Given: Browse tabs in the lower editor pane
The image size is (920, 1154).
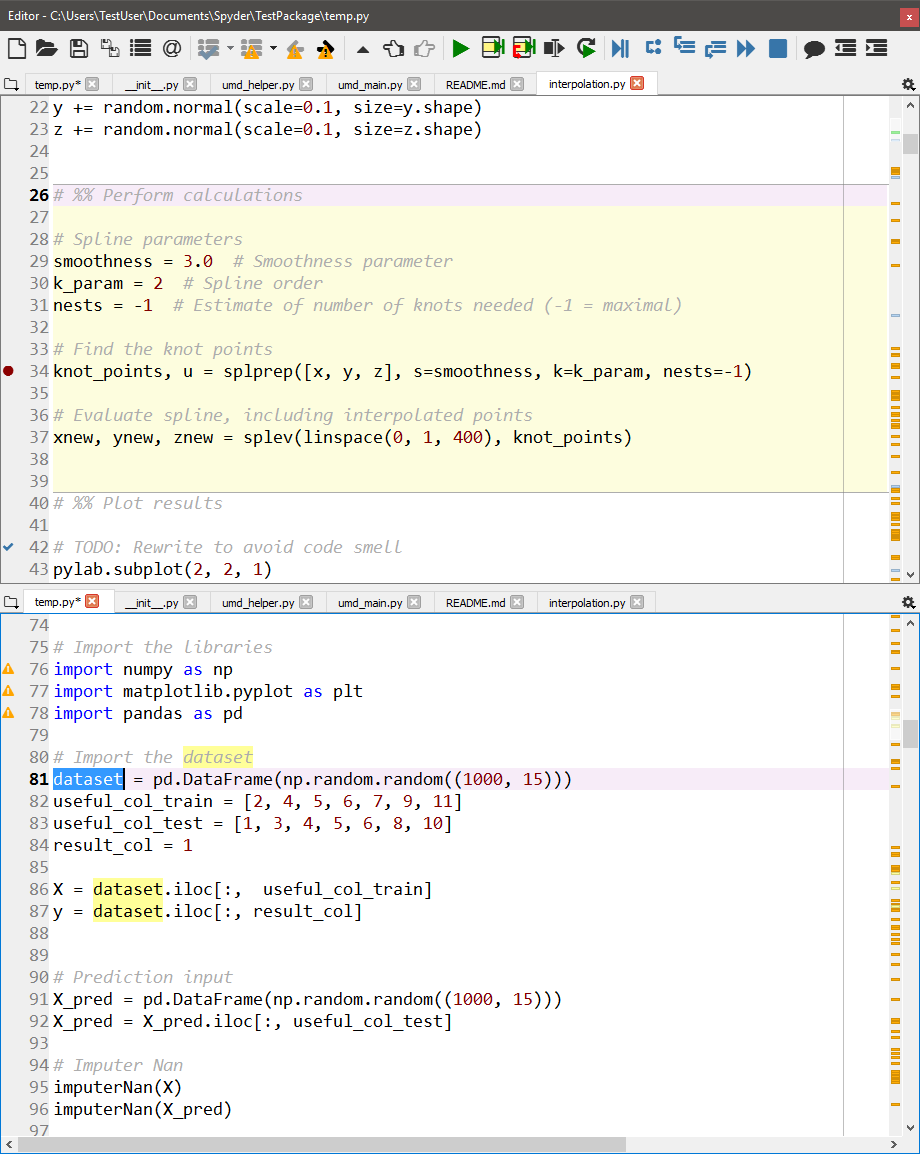Looking at the screenshot, I should pyautogui.click(x=11, y=602).
